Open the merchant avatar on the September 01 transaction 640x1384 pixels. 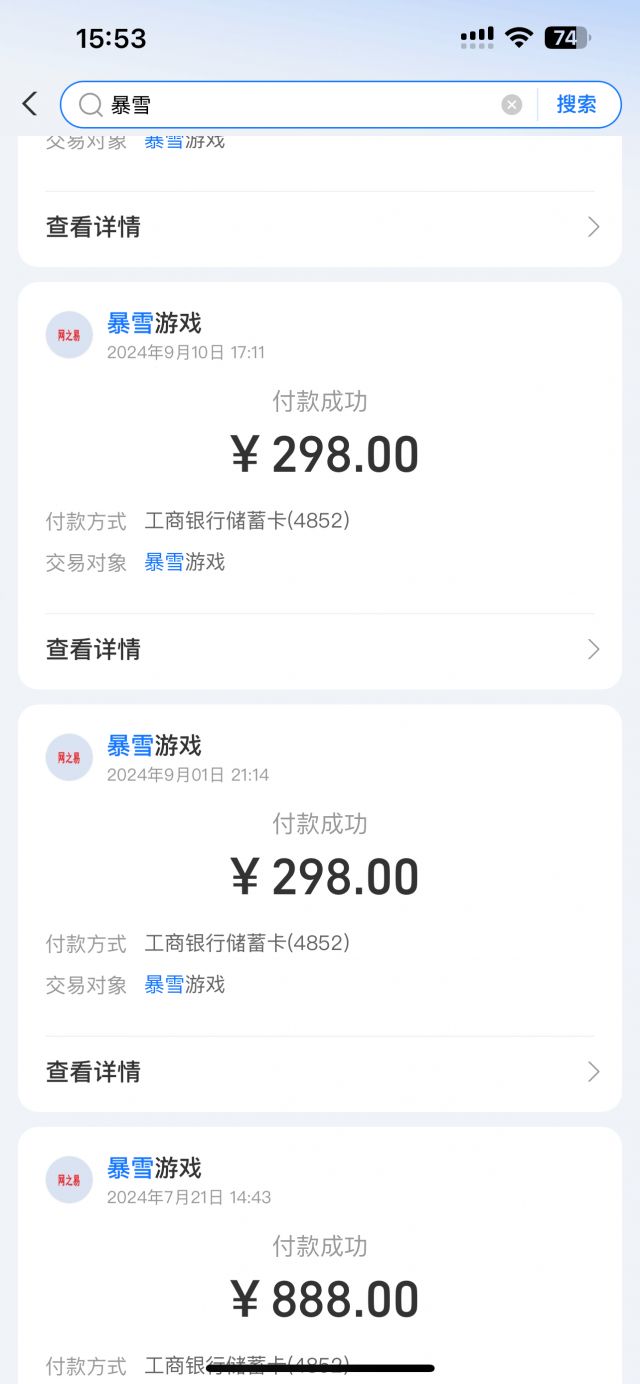point(69,757)
